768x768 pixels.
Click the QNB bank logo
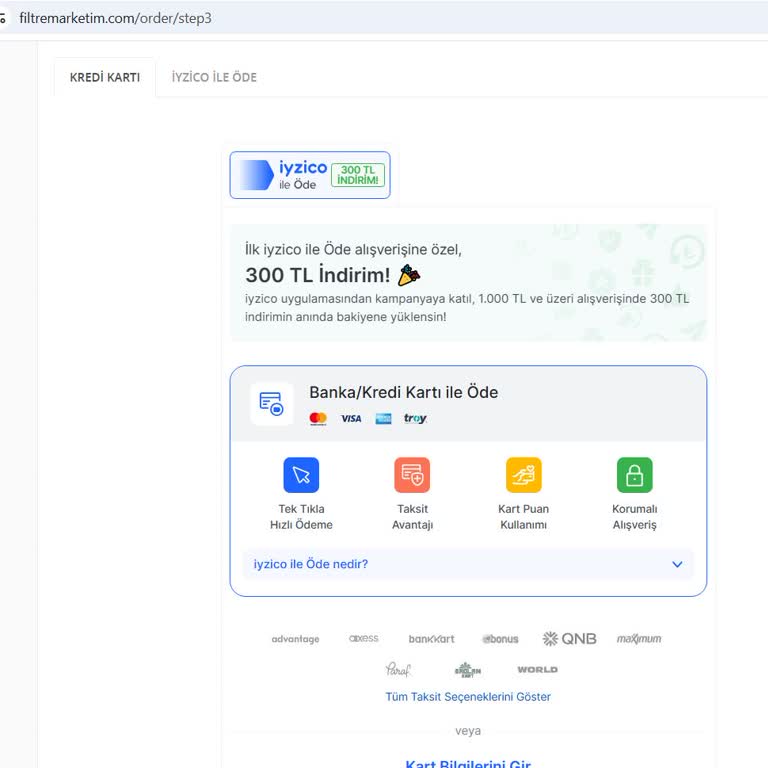[569, 639]
